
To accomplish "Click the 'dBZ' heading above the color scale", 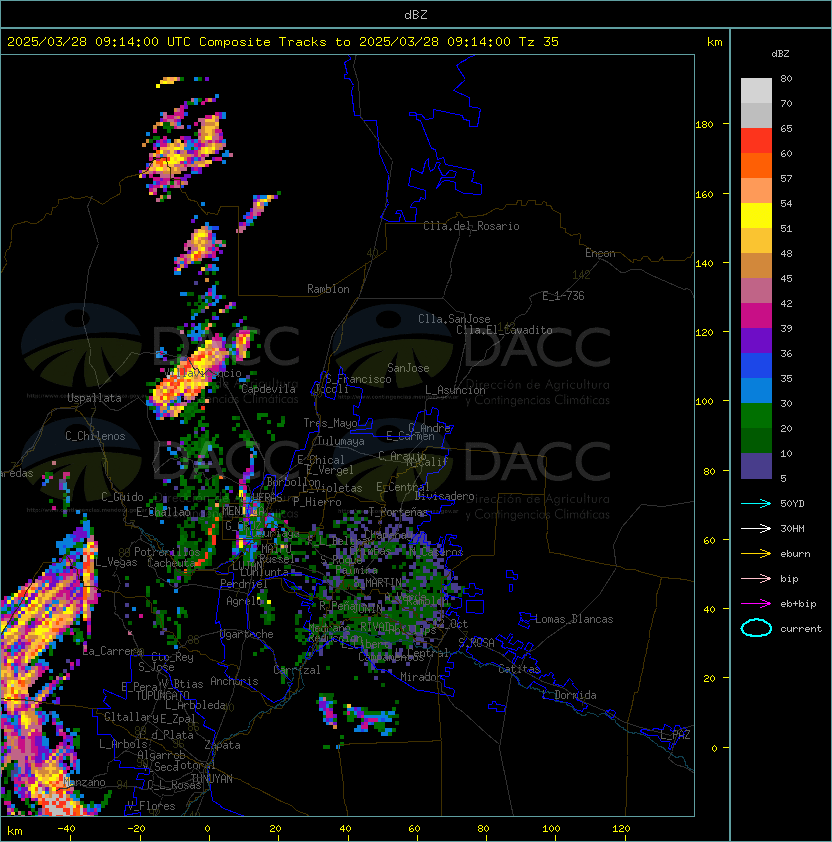I will point(780,54).
